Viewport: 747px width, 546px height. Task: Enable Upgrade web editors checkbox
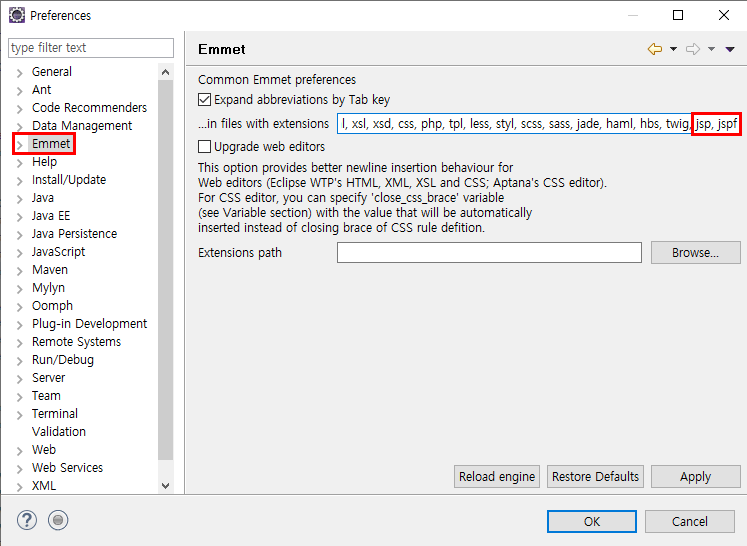(204, 146)
